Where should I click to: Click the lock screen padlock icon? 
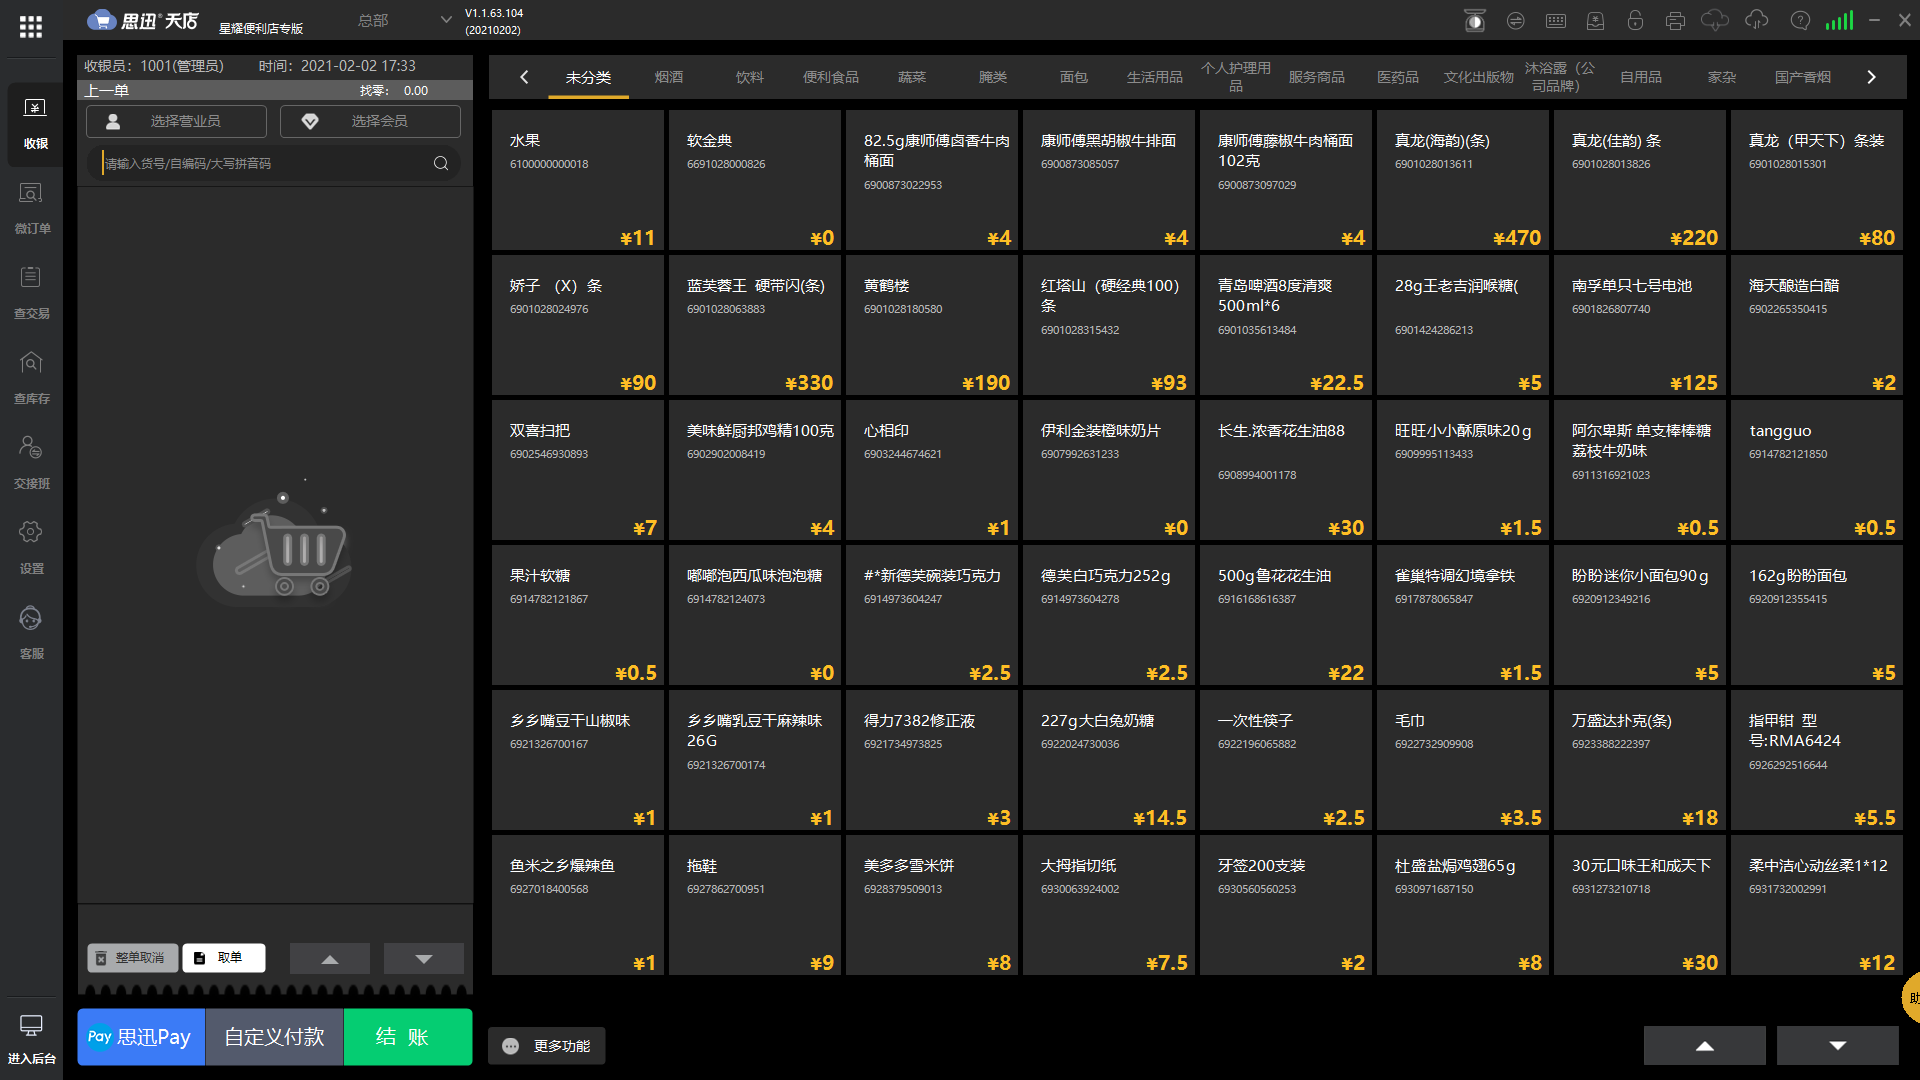click(1635, 21)
